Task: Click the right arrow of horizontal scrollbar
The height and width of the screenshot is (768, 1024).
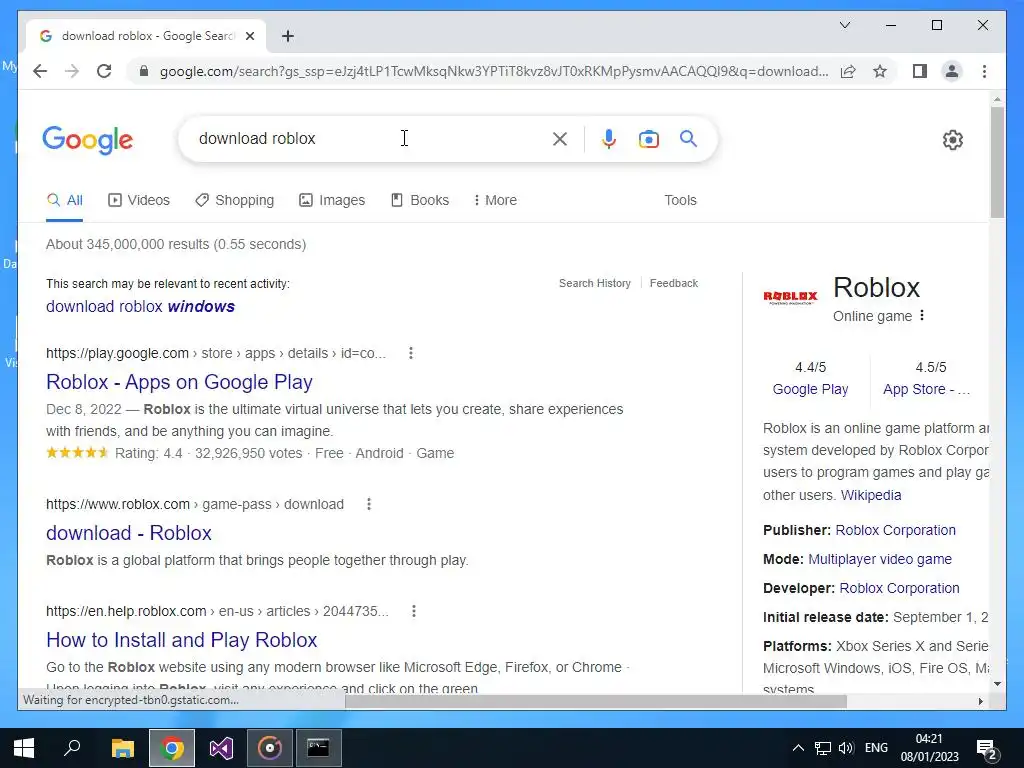Action: (980, 701)
